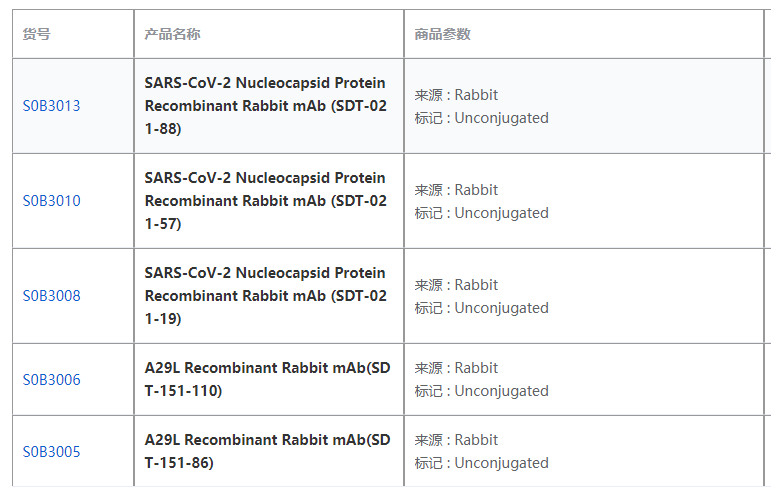Viewport: 771px width, 492px height.
Task: Select A29L Recombinant Rabbit mAb (SDT-151-110)
Action: 267,380
